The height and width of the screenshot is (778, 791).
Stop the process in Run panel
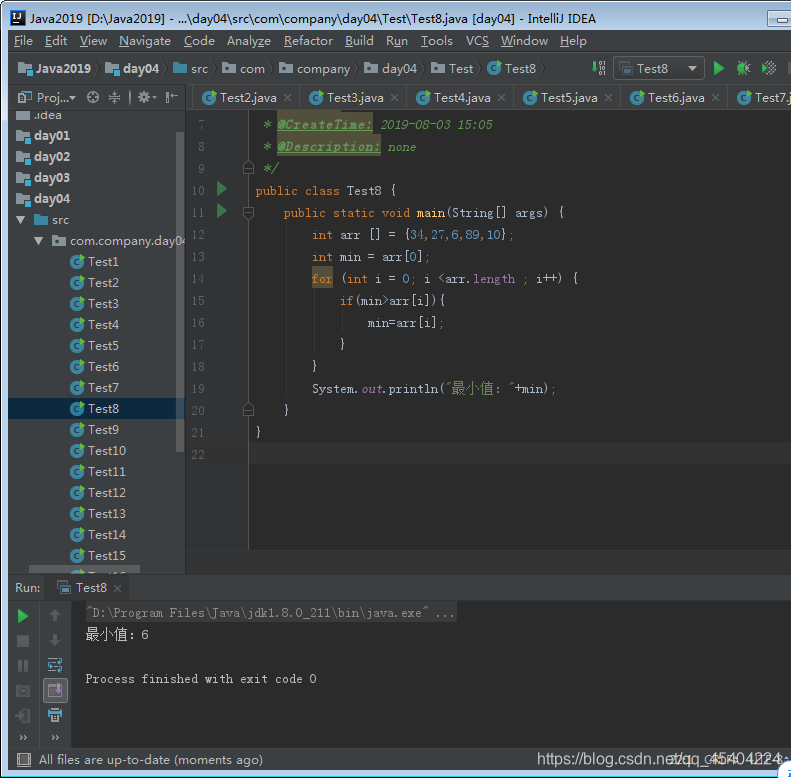point(23,641)
